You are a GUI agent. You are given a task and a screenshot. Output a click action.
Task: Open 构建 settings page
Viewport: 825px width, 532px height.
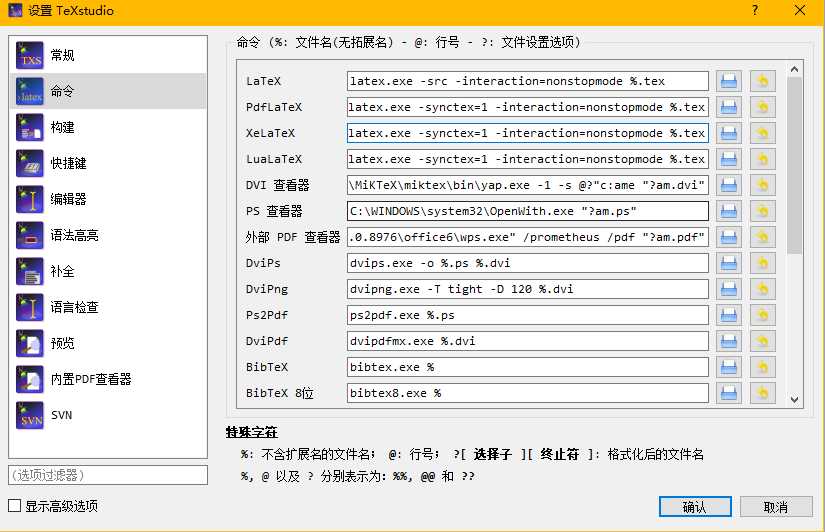[108, 127]
